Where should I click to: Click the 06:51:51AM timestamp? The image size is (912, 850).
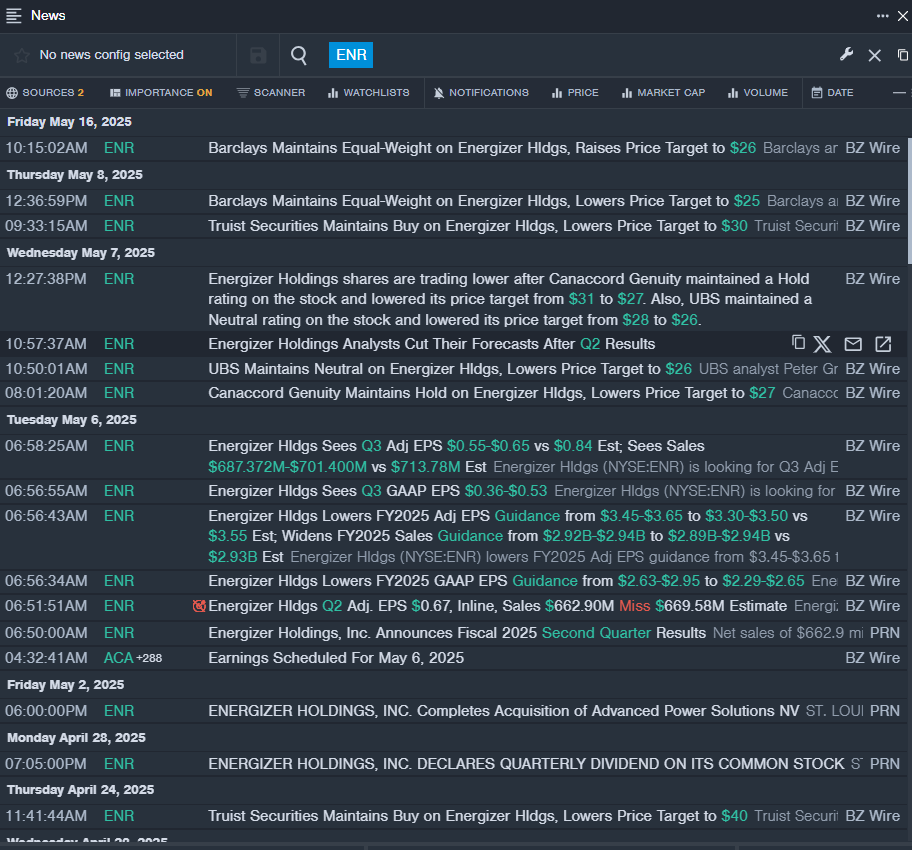47,606
